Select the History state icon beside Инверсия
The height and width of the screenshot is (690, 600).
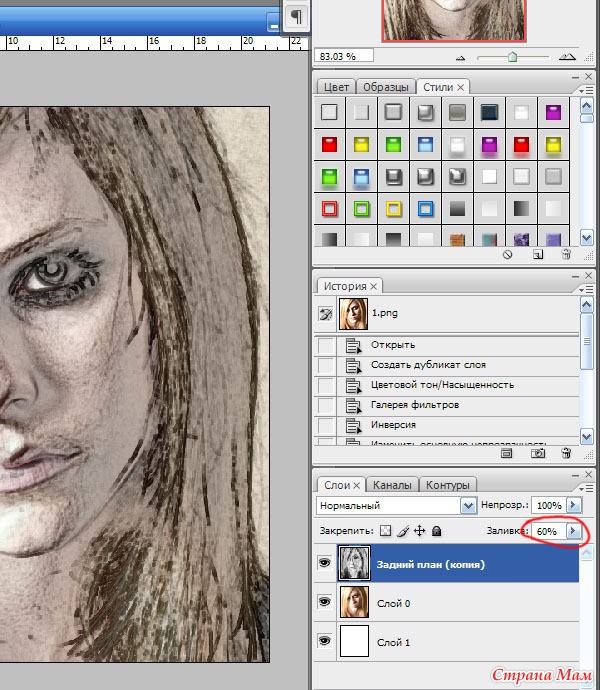point(353,425)
